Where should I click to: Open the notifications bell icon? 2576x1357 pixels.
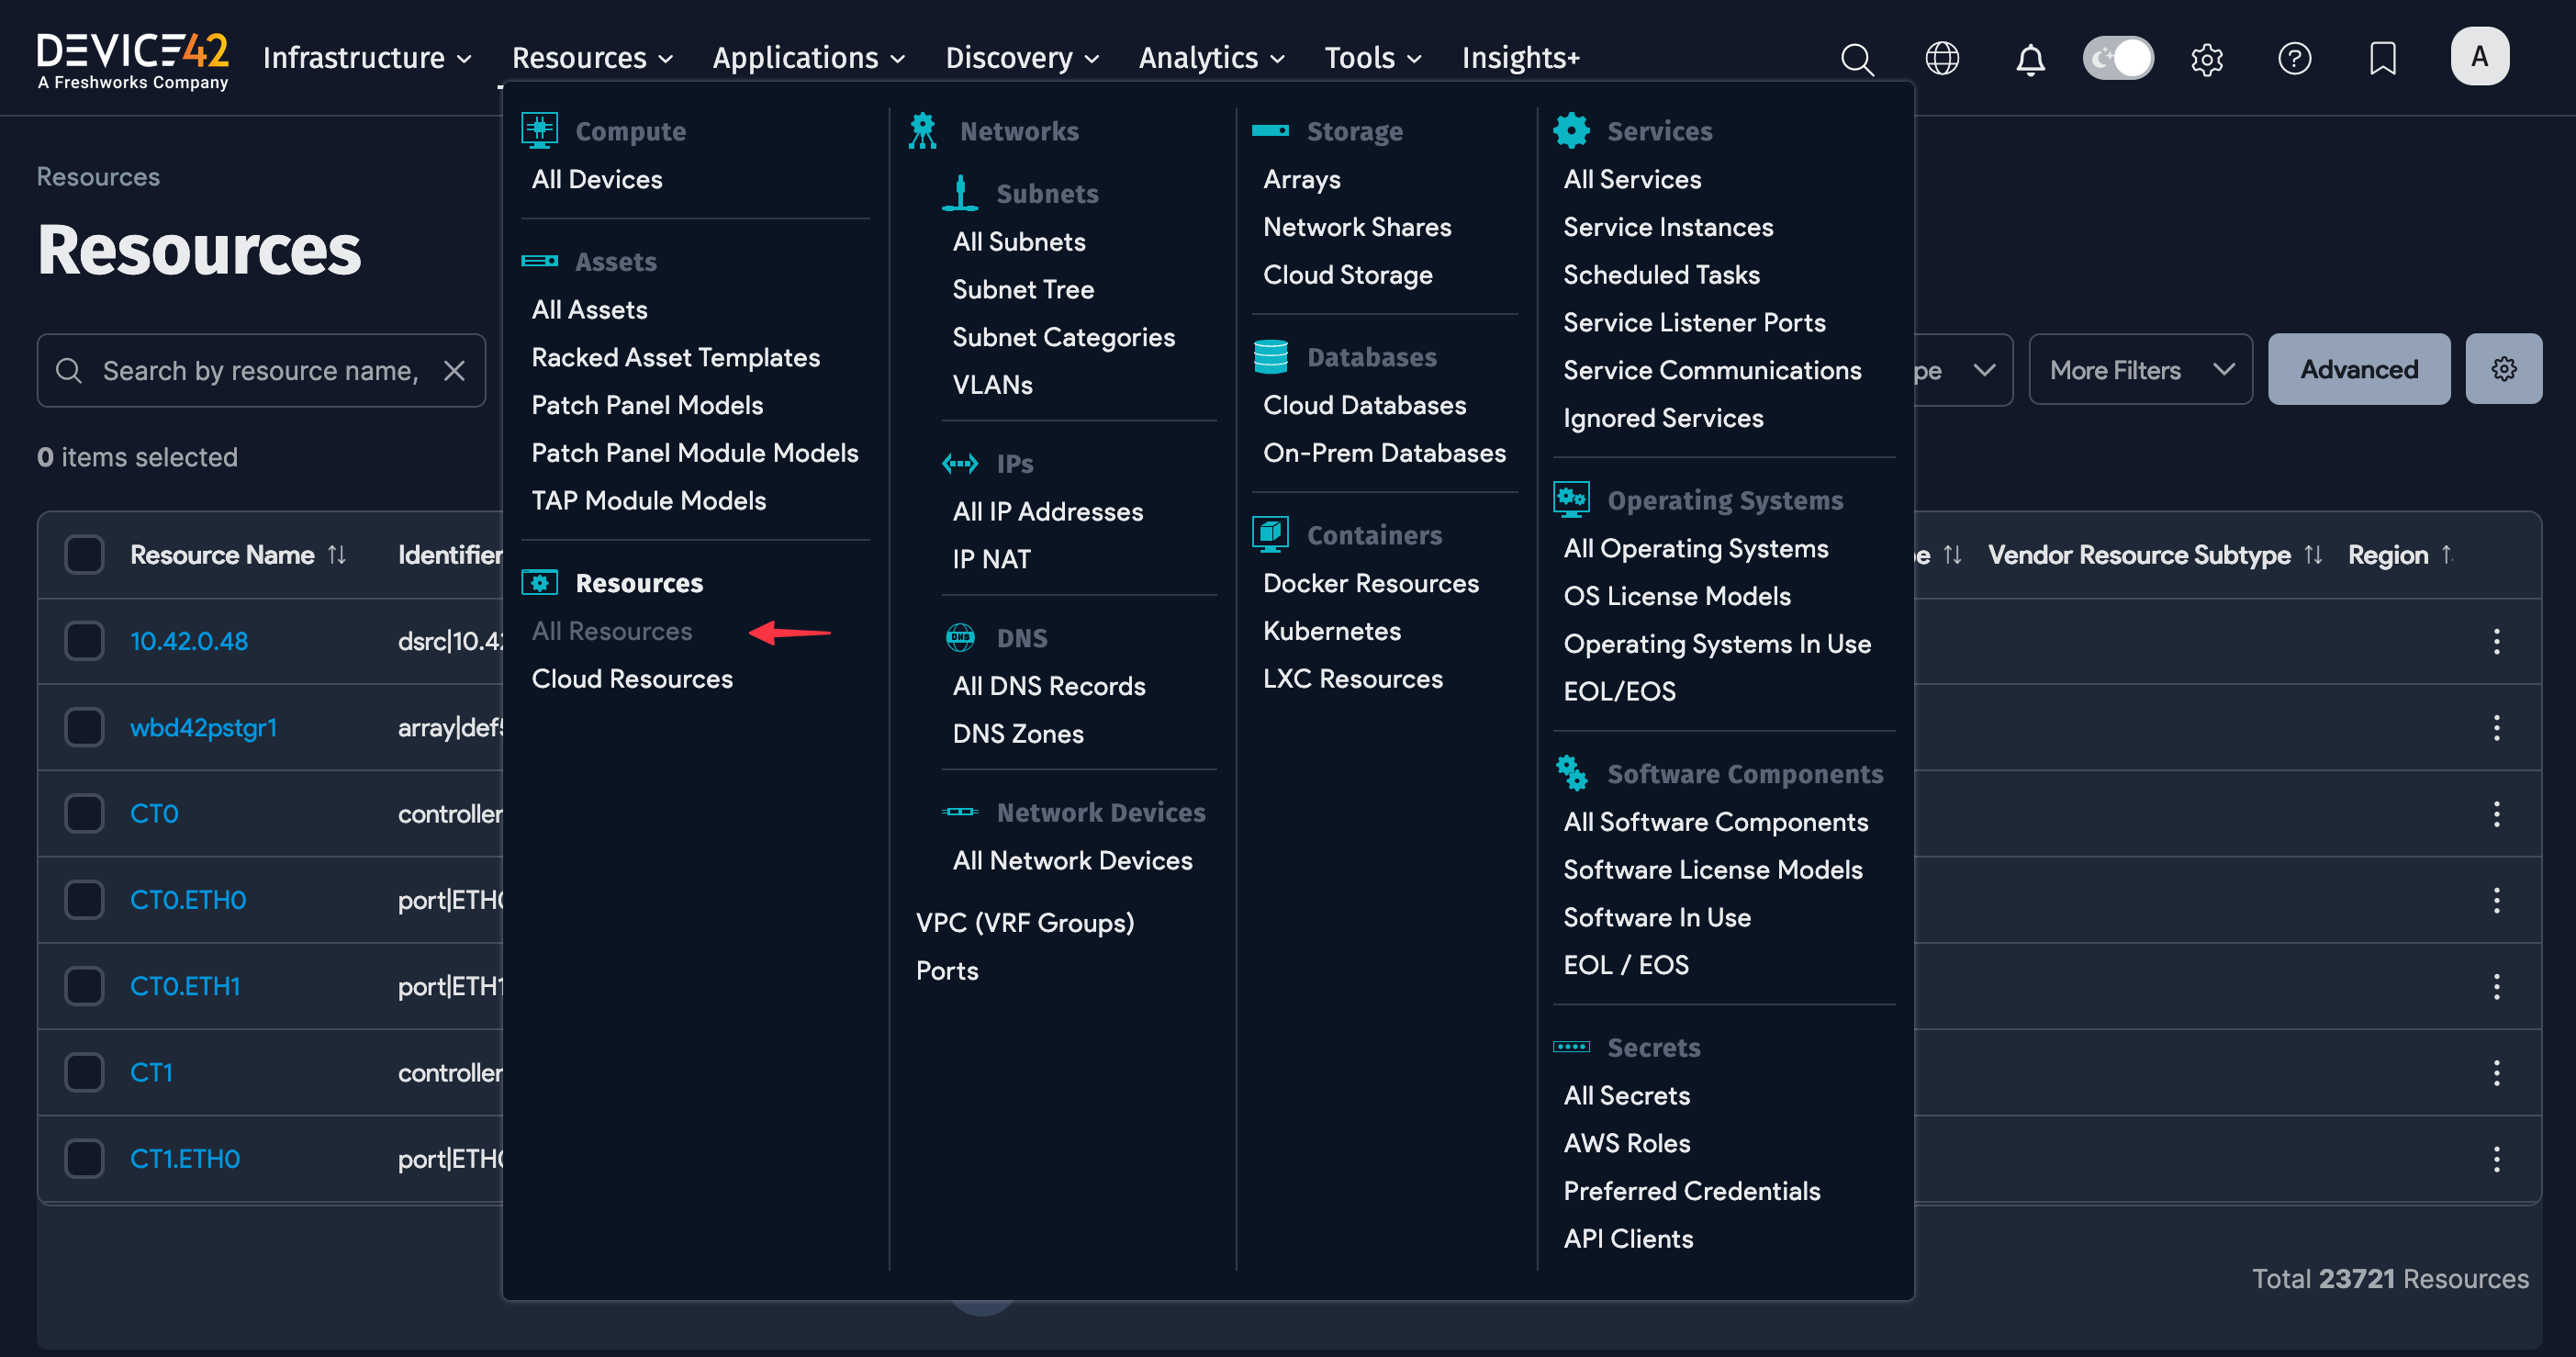2030,58
